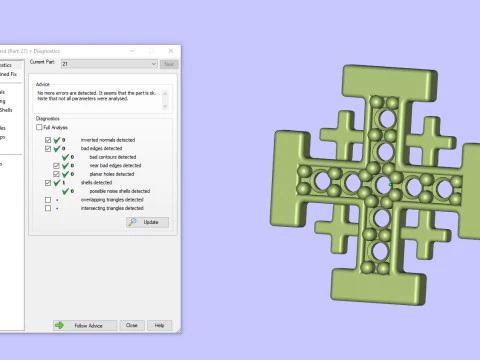This screenshot has width=480, height=360.
Task: Click the green checkmark beside inverted normals
Action: 57,140
